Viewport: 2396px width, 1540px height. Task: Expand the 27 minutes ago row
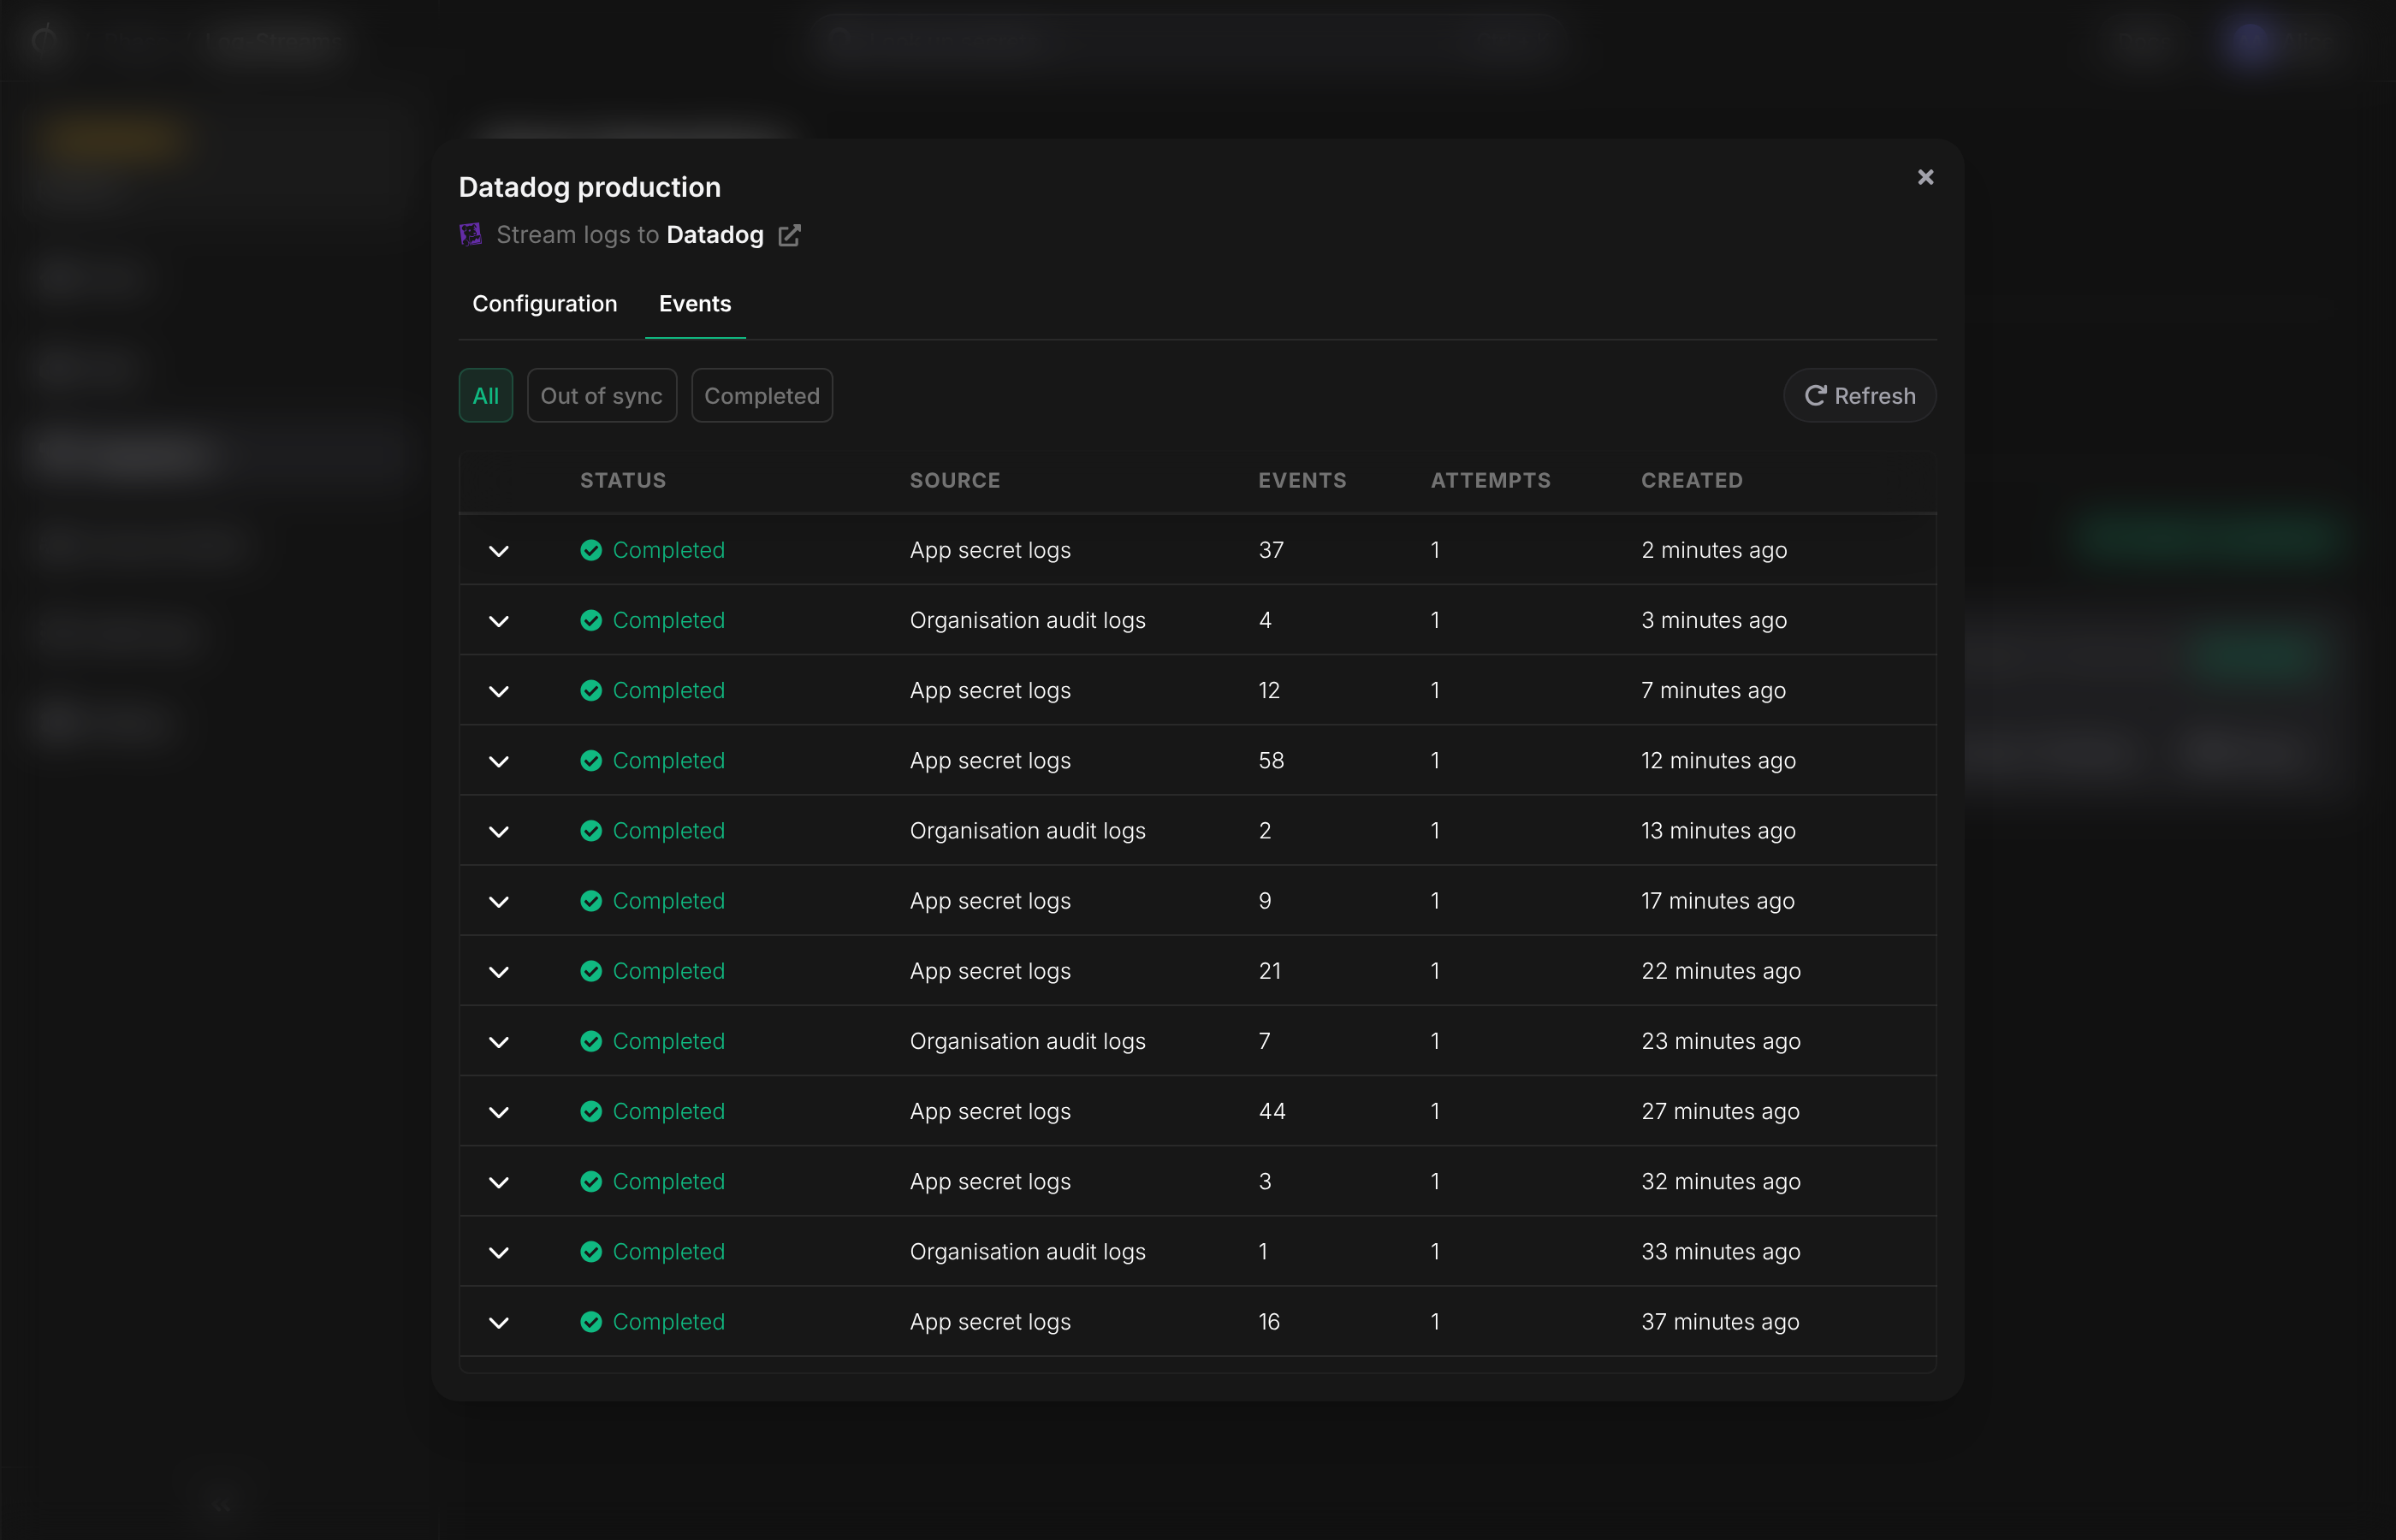click(499, 1112)
